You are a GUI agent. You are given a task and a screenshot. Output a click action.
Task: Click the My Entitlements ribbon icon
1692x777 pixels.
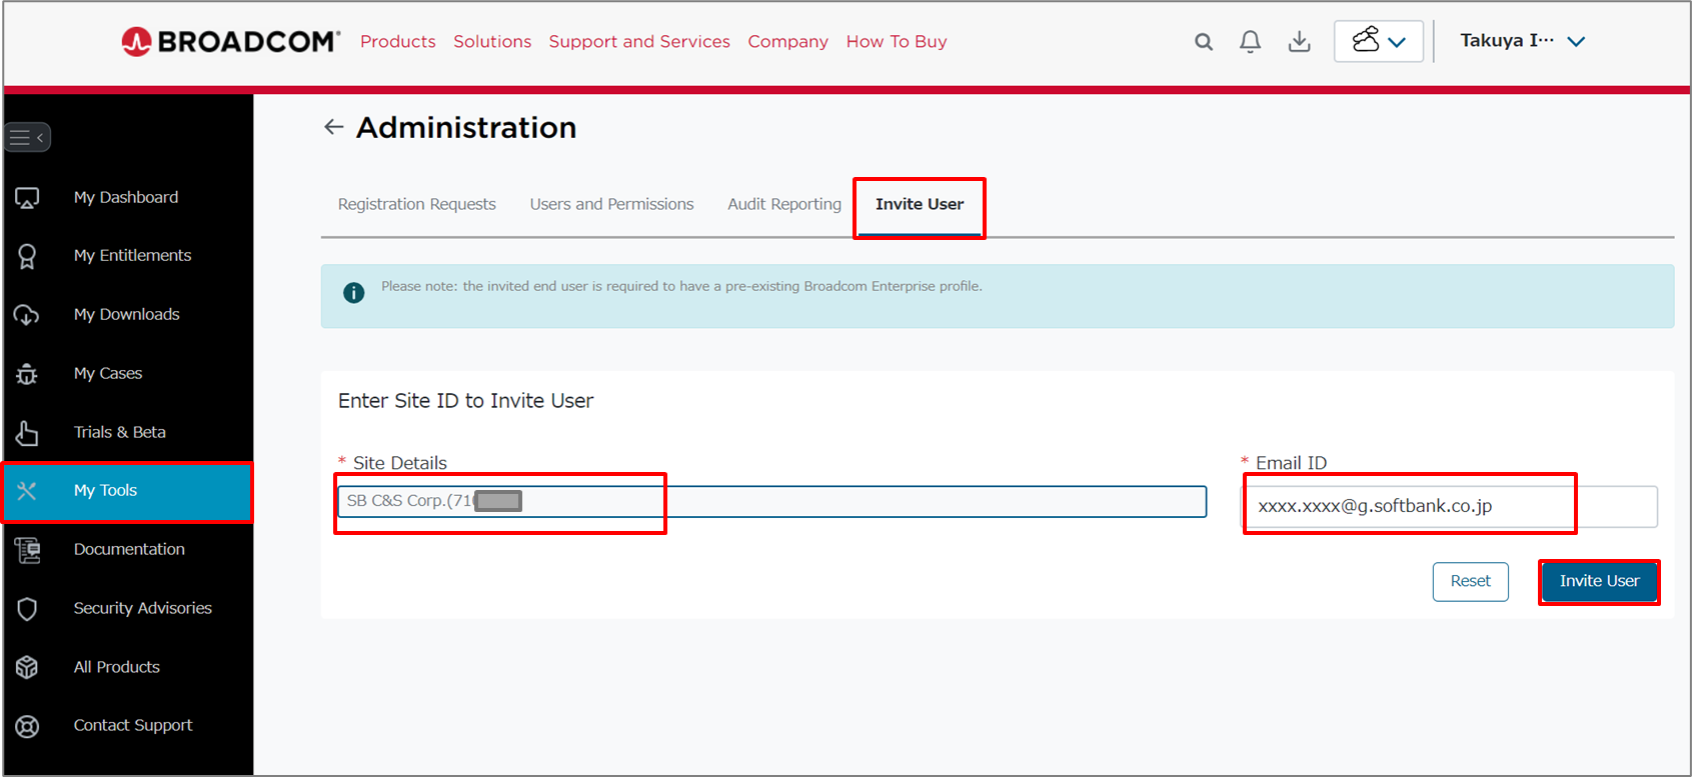pyautogui.click(x=27, y=256)
